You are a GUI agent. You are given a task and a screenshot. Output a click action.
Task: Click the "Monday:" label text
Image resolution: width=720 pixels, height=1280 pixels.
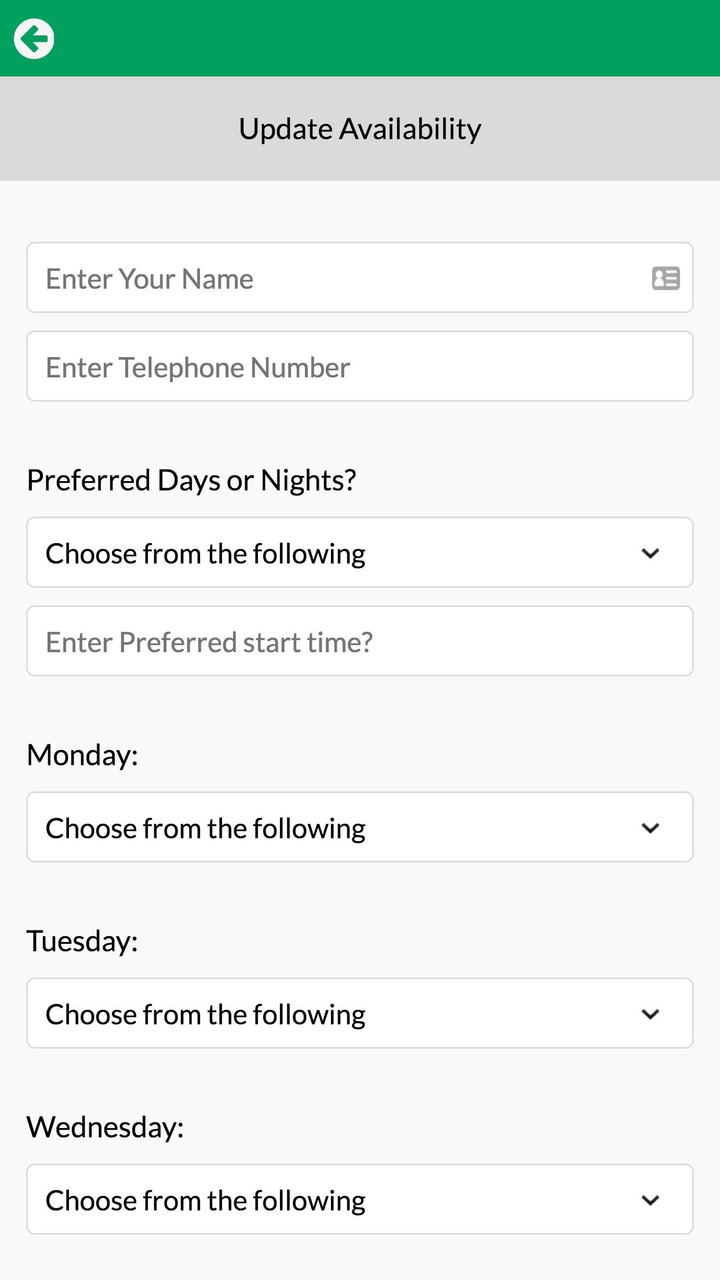(x=82, y=754)
